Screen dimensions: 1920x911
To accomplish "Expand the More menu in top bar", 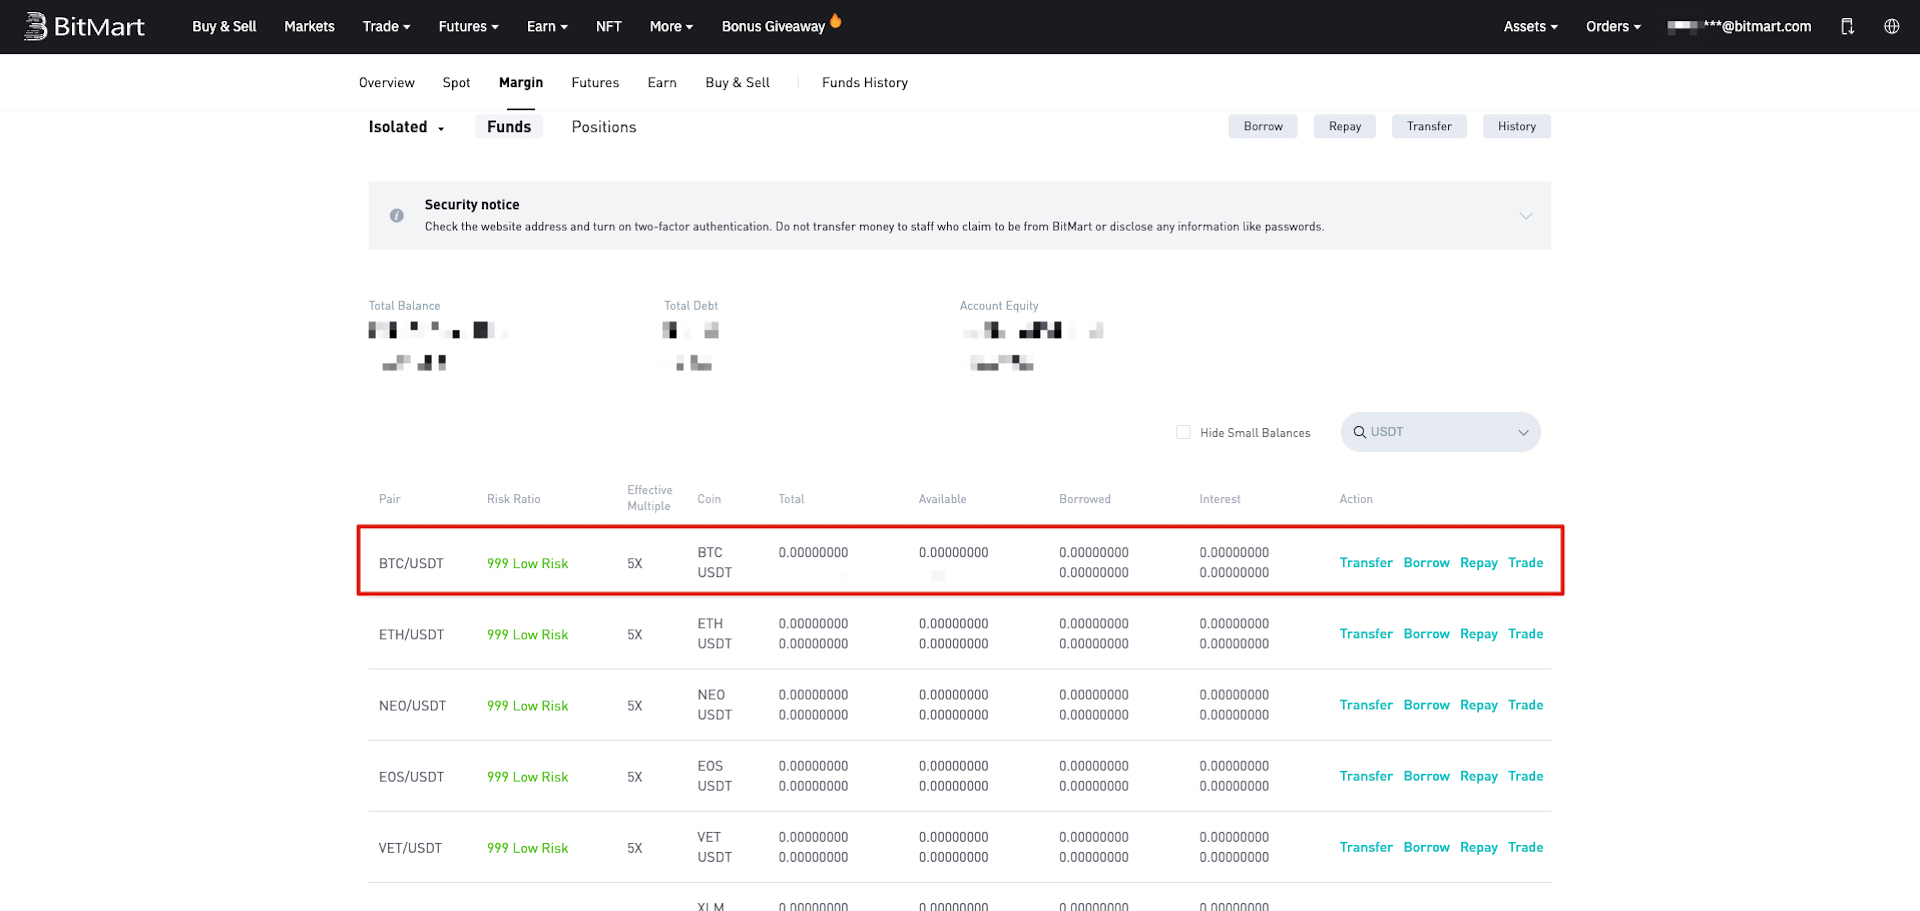I will click(671, 27).
